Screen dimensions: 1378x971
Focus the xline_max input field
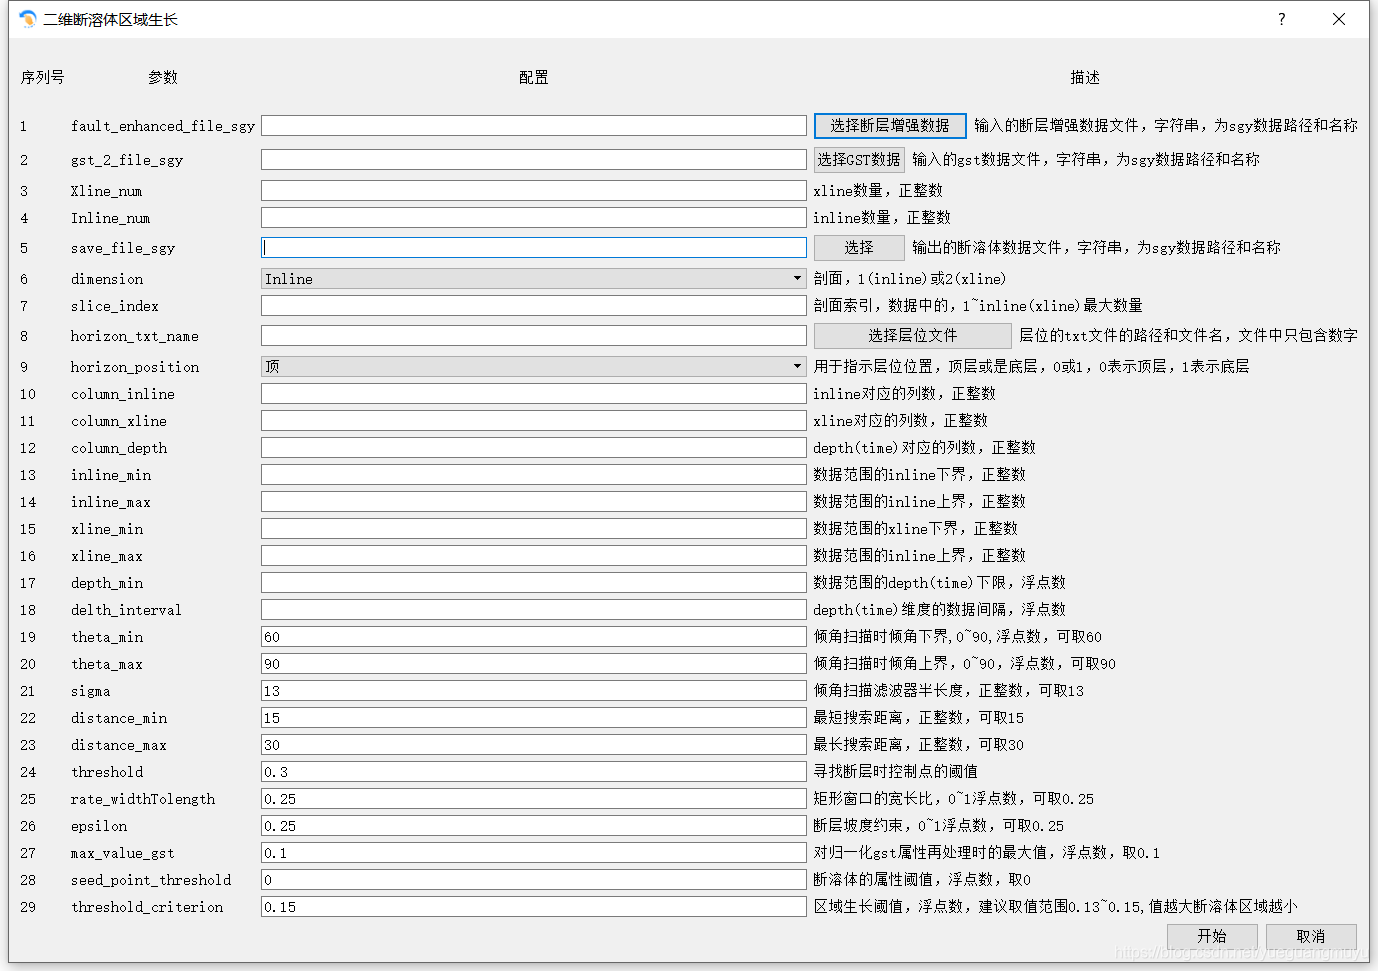pyautogui.click(x=534, y=555)
